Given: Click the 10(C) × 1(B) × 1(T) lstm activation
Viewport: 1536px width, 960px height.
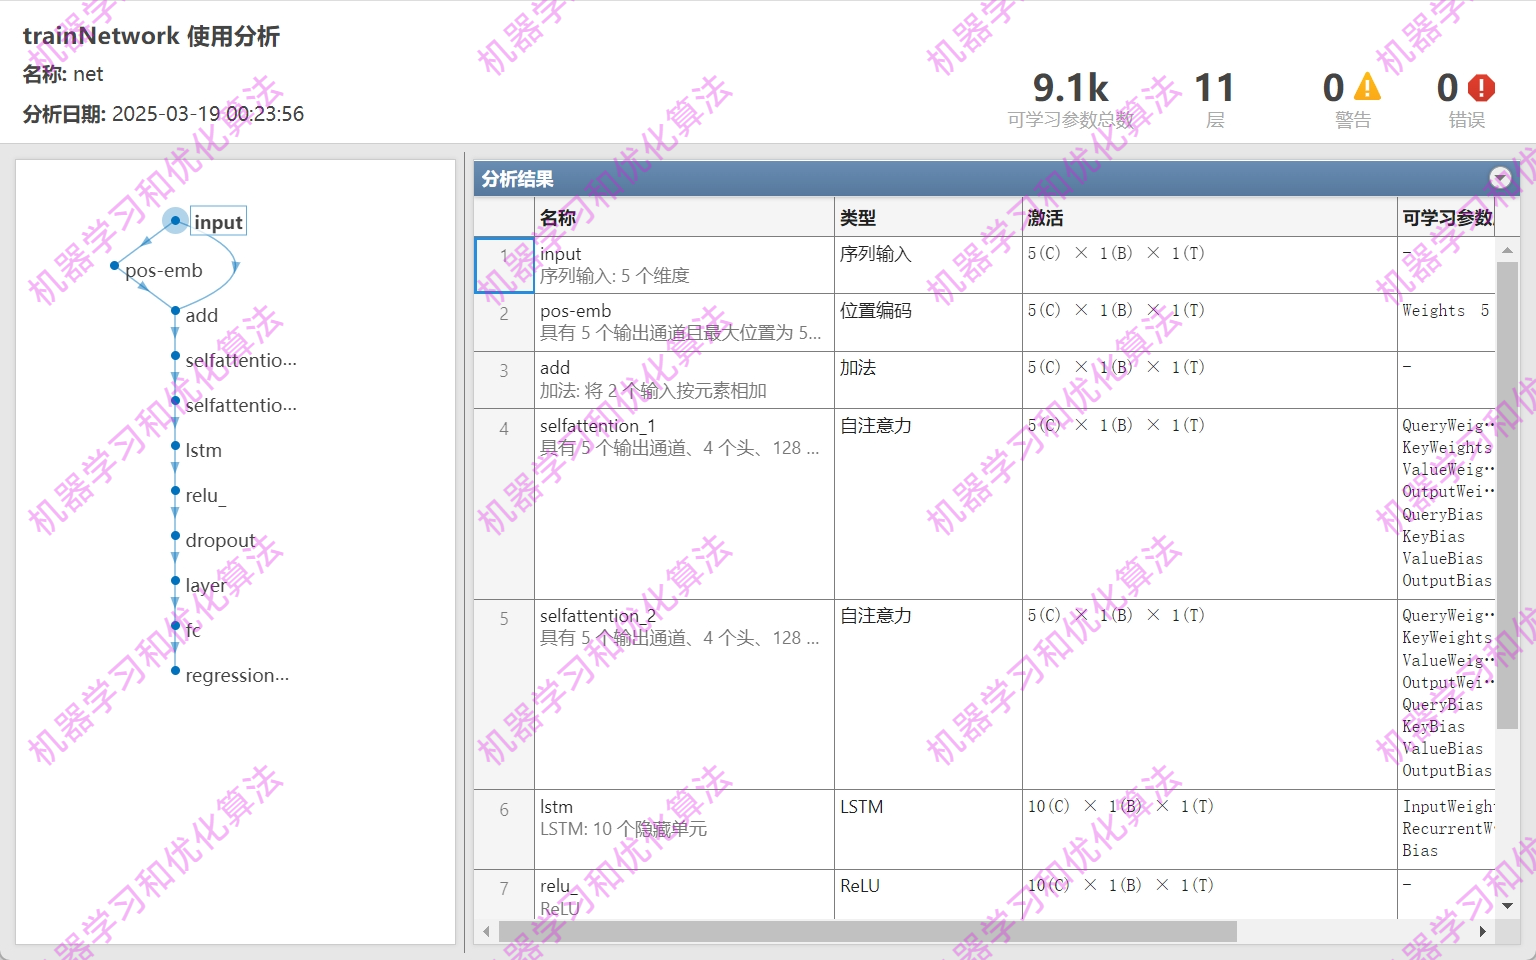Looking at the screenshot, I should point(1120,806).
